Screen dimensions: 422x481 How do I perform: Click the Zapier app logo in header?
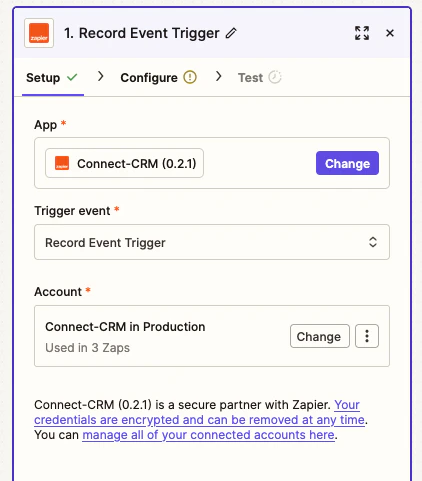[39, 33]
